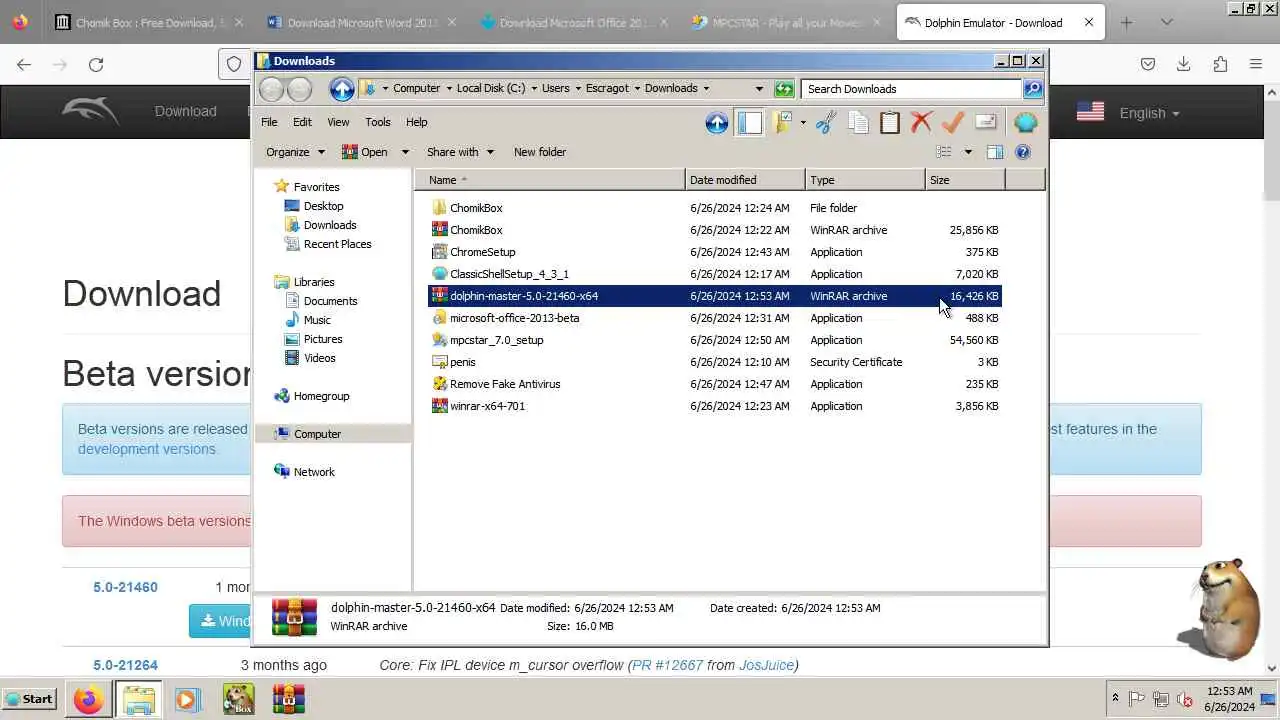
Task: Click the search magnifier icon
Action: pyautogui.click(x=1033, y=89)
